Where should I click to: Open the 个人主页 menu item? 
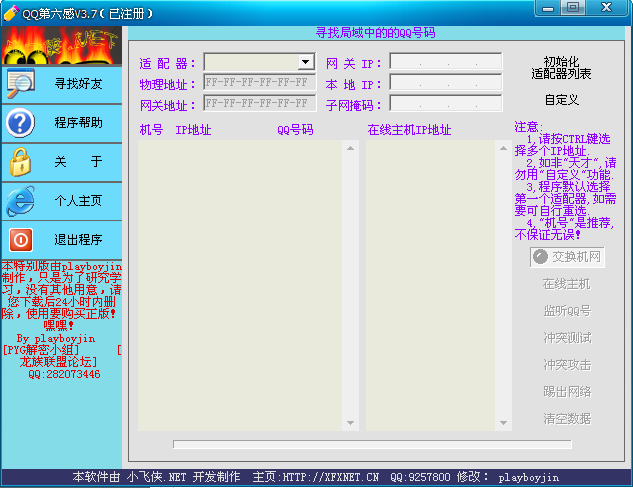pos(62,201)
